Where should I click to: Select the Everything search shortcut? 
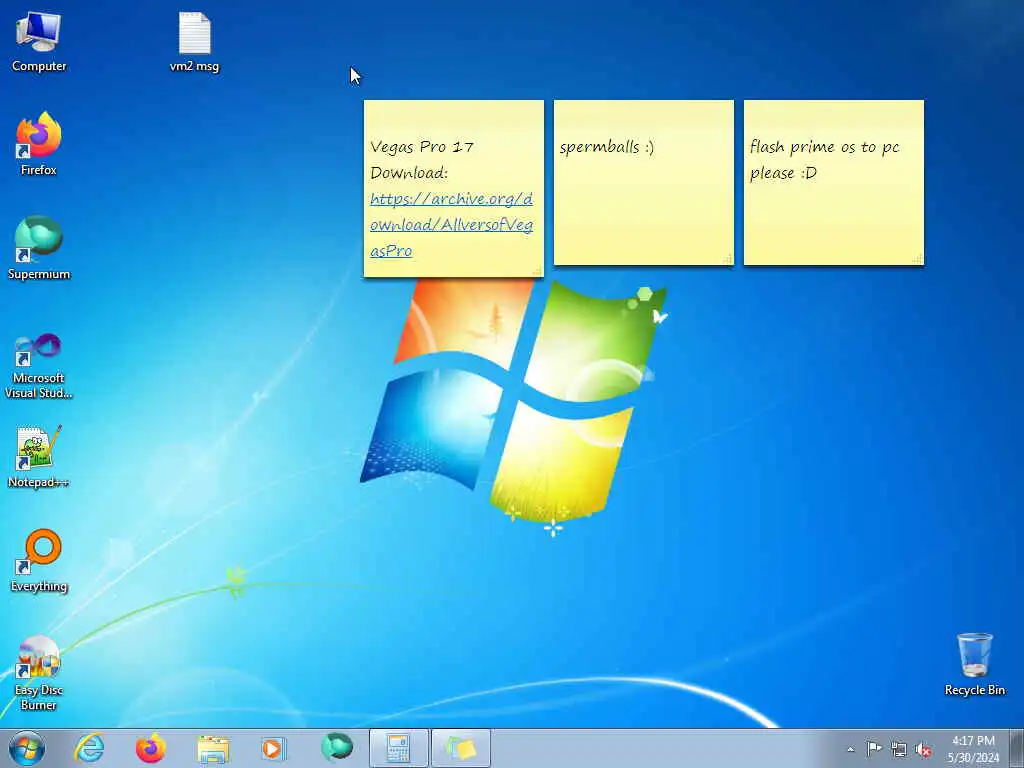click(x=39, y=560)
